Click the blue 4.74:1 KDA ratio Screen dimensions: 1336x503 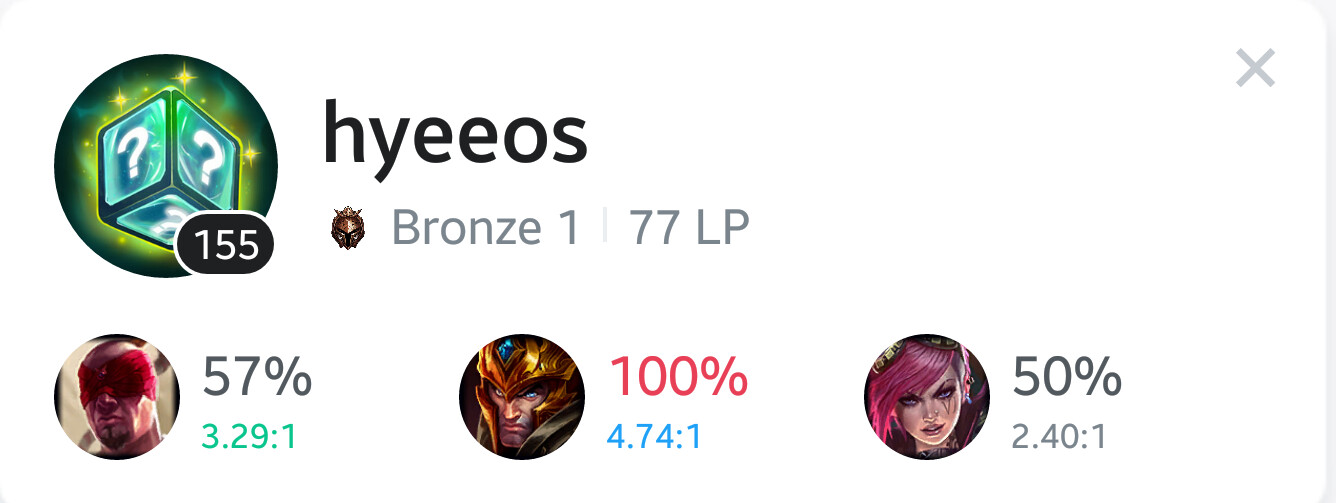point(654,437)
